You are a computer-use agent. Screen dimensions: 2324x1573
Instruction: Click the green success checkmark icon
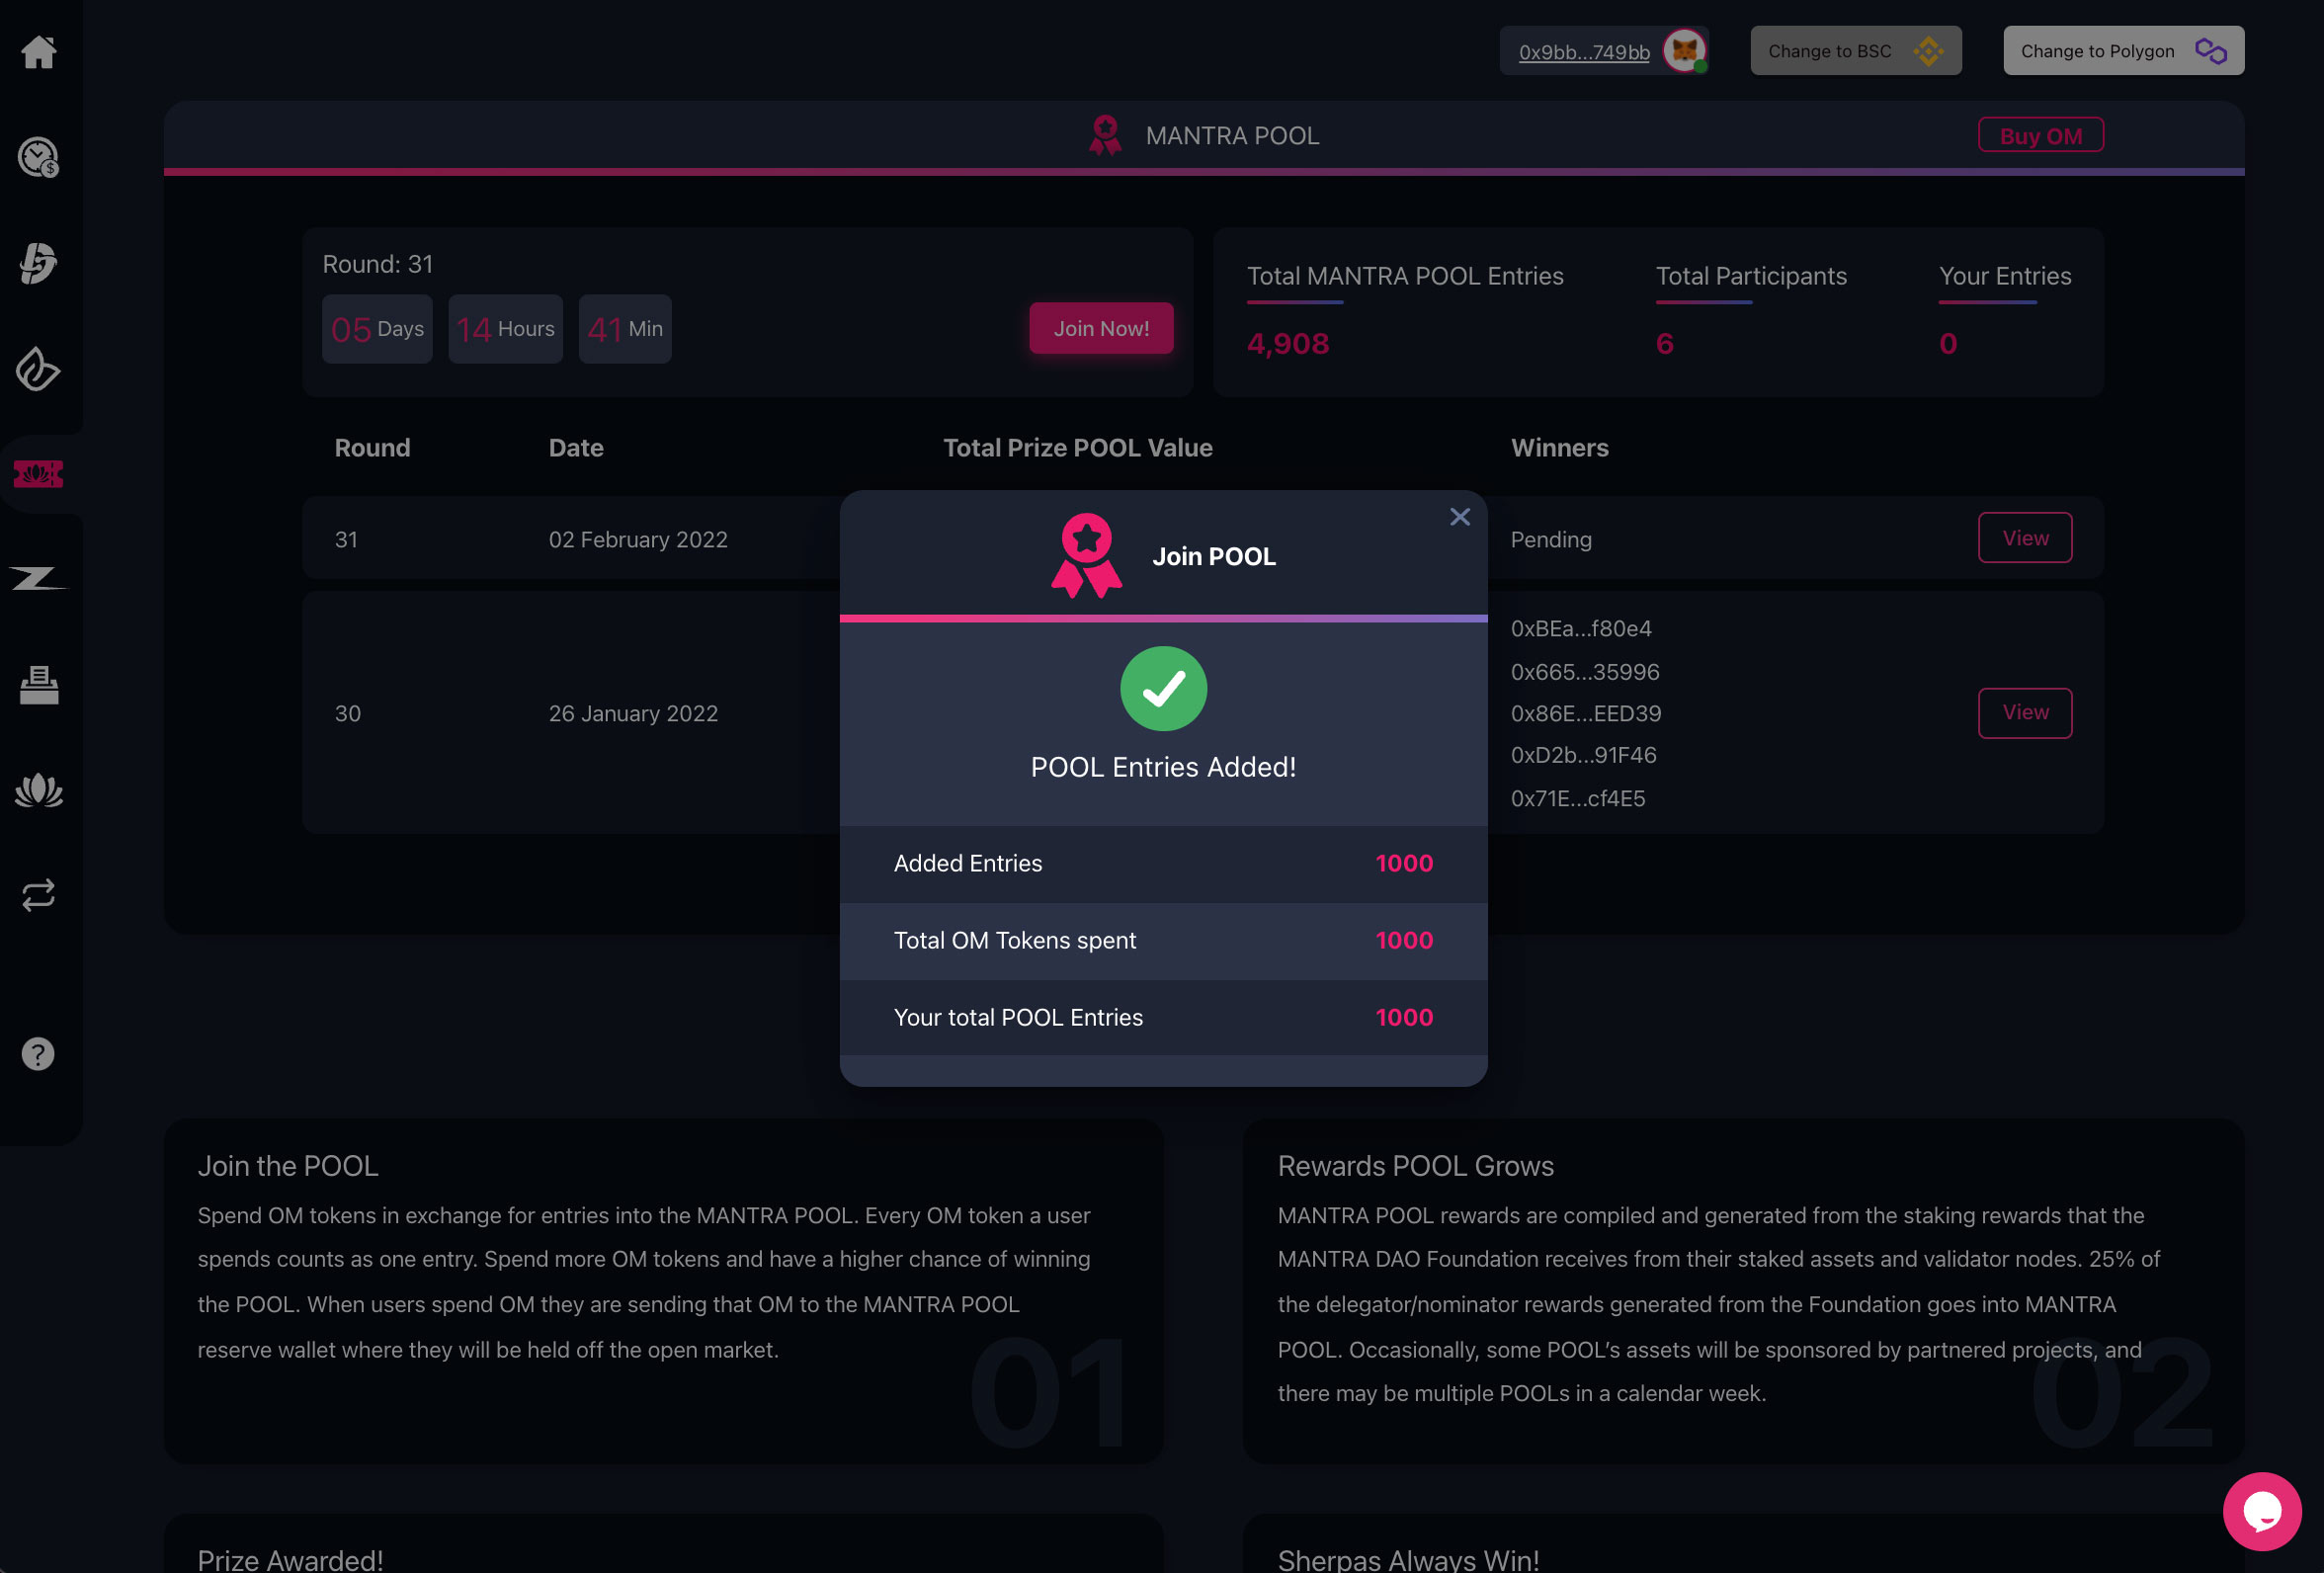click(x=1163, y=689)
